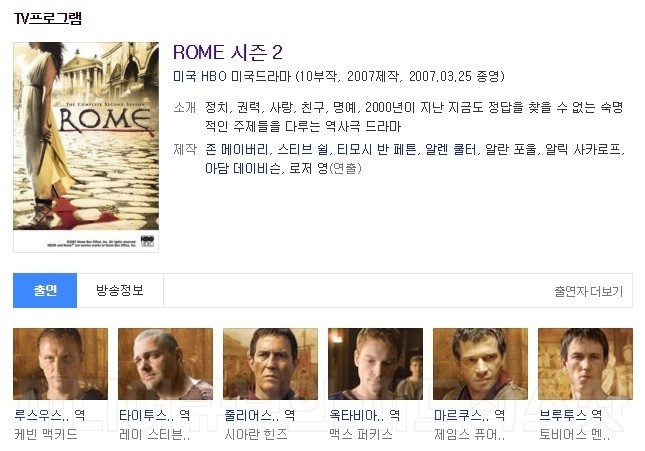This screenshot has width=645, height=451.
Task: Click 레이 스티븐슨 cast photo
Action: click(165, 364)
